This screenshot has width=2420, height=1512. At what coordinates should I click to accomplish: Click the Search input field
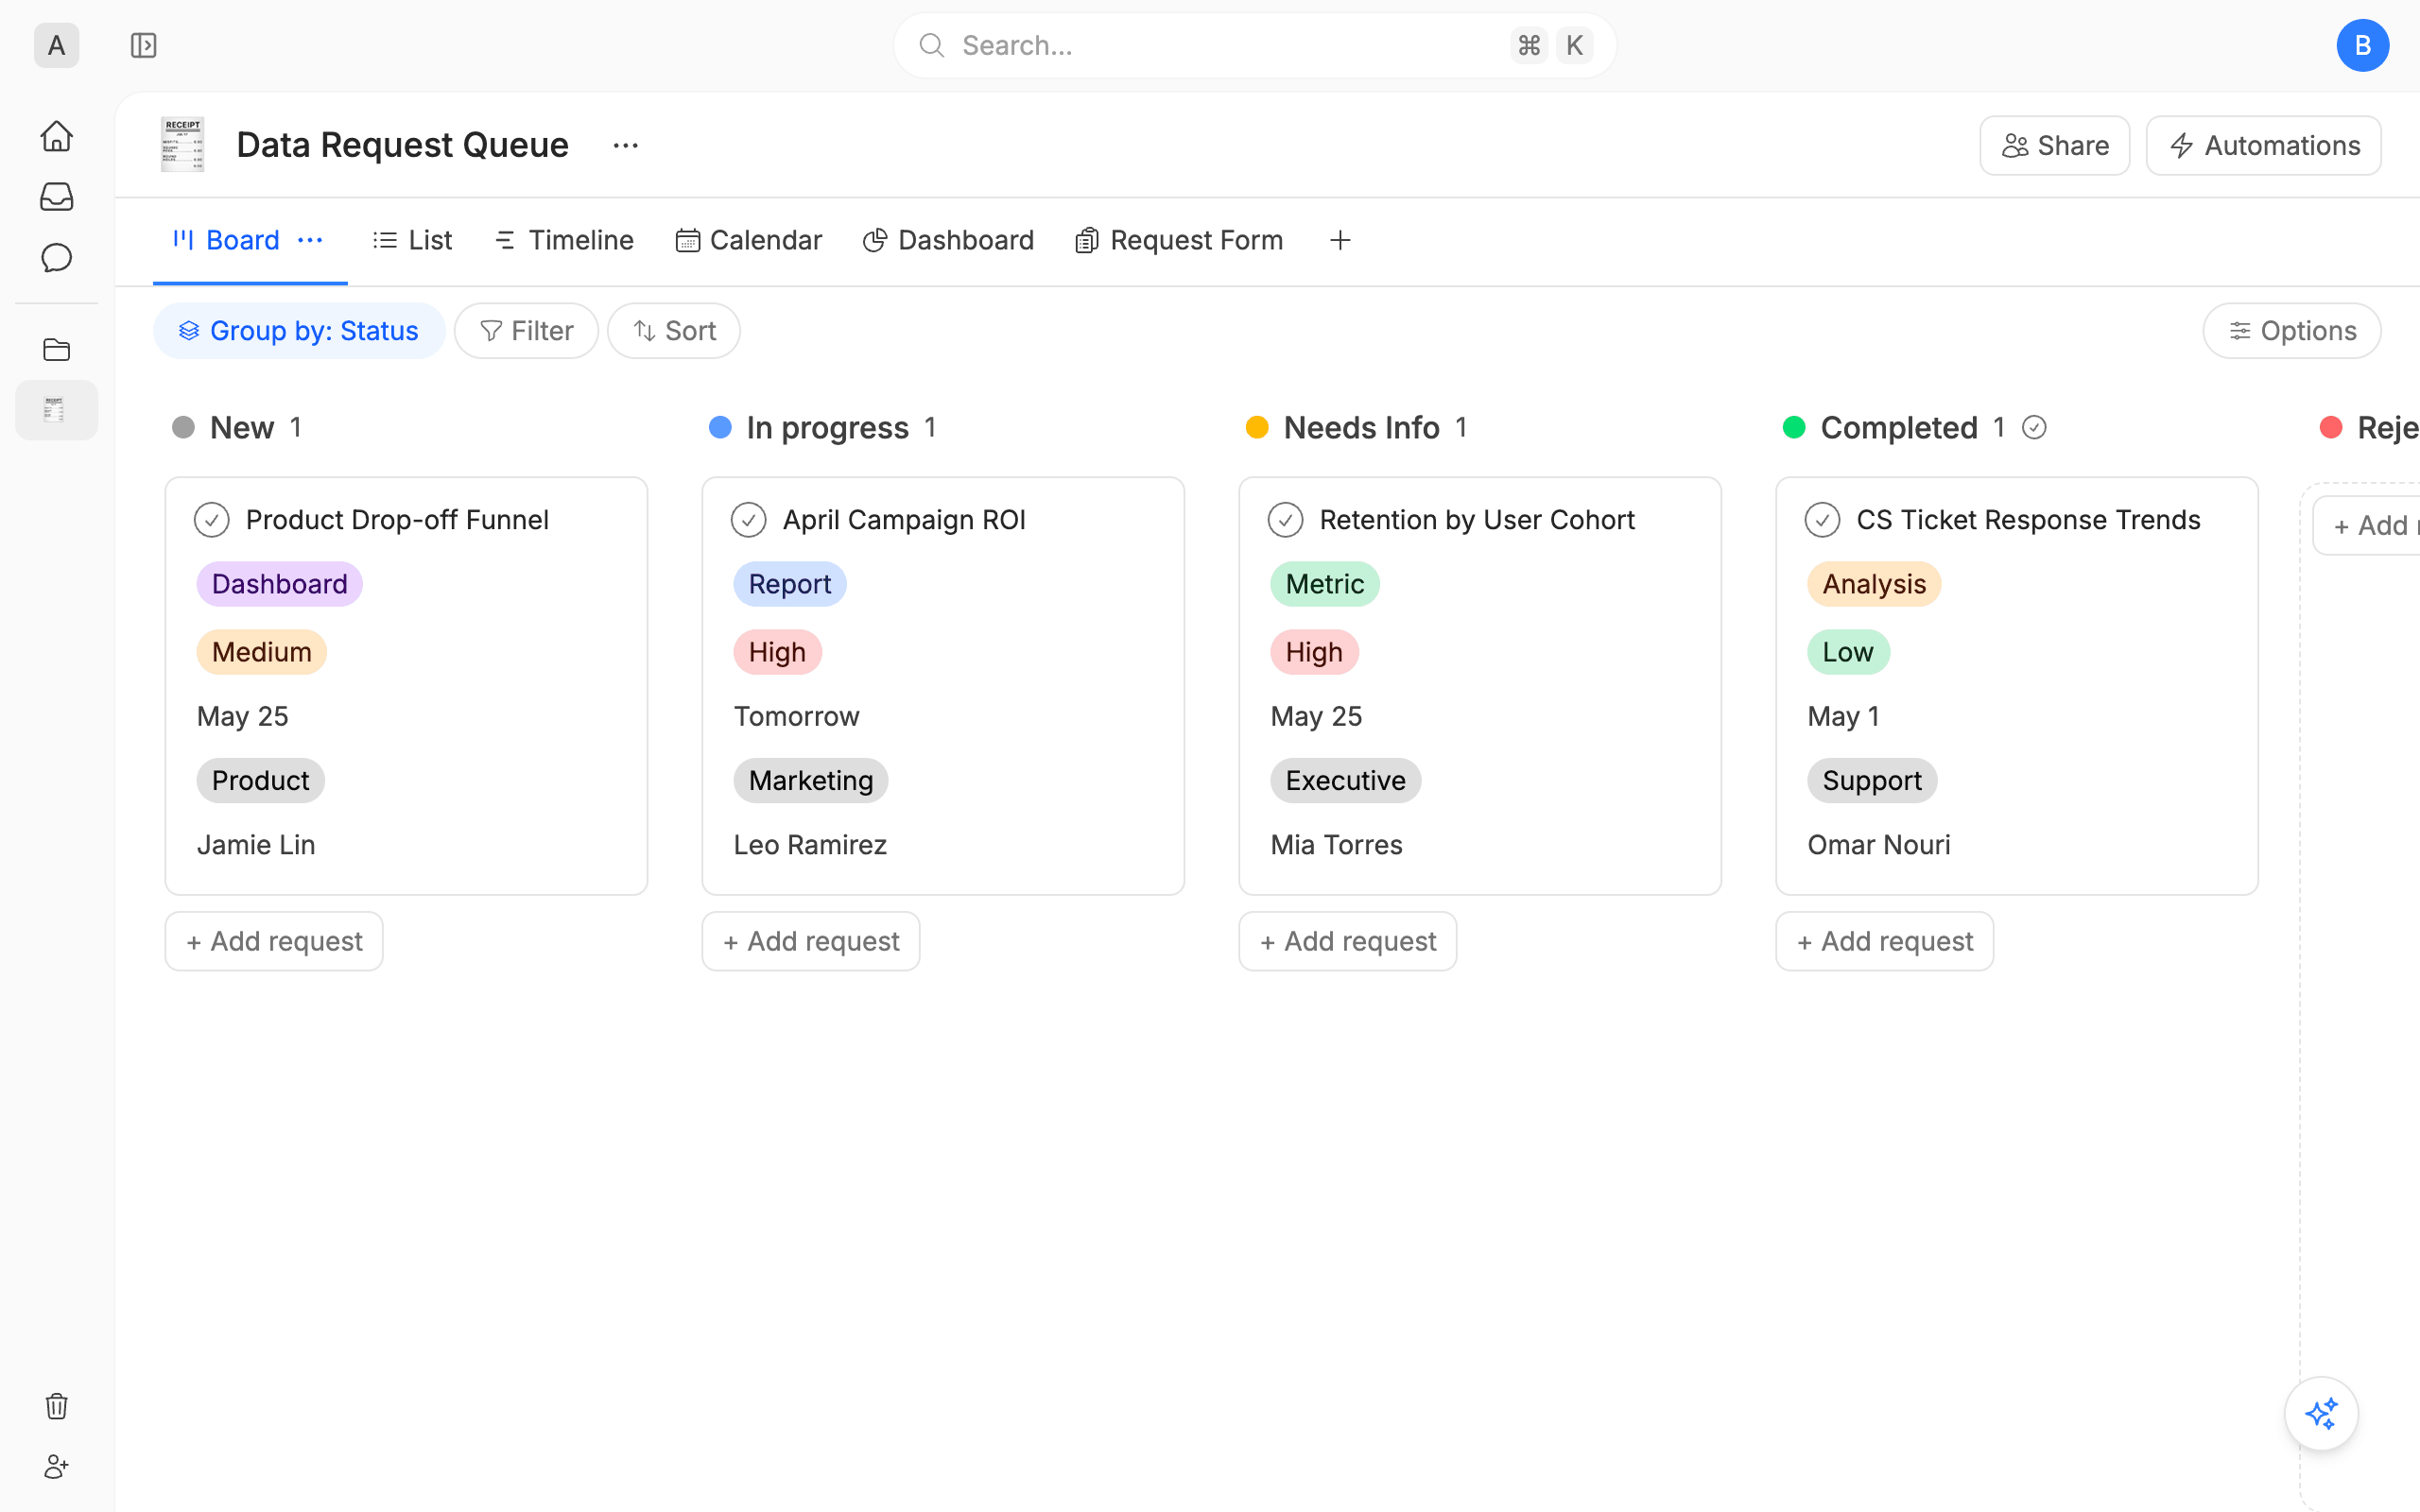pyautogui.click(x=1255, y=45)
